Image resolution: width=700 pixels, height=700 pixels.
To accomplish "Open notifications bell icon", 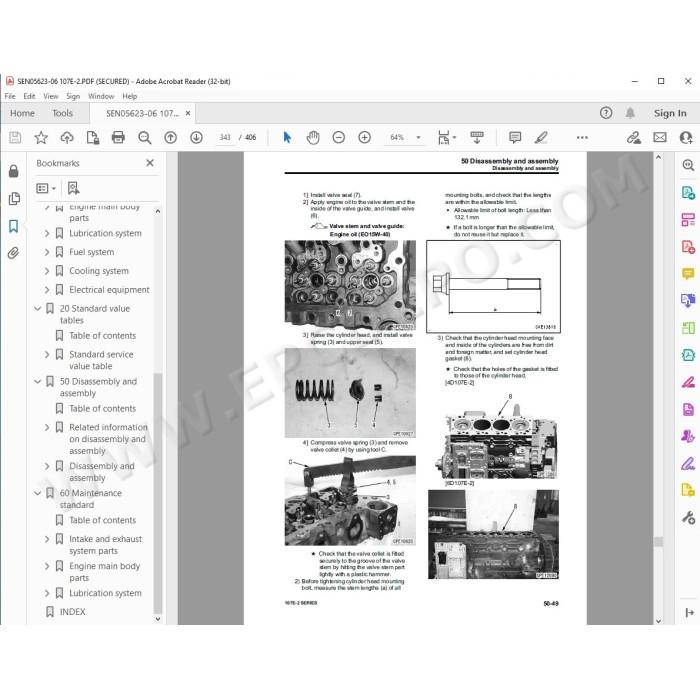I will (630, 113).
